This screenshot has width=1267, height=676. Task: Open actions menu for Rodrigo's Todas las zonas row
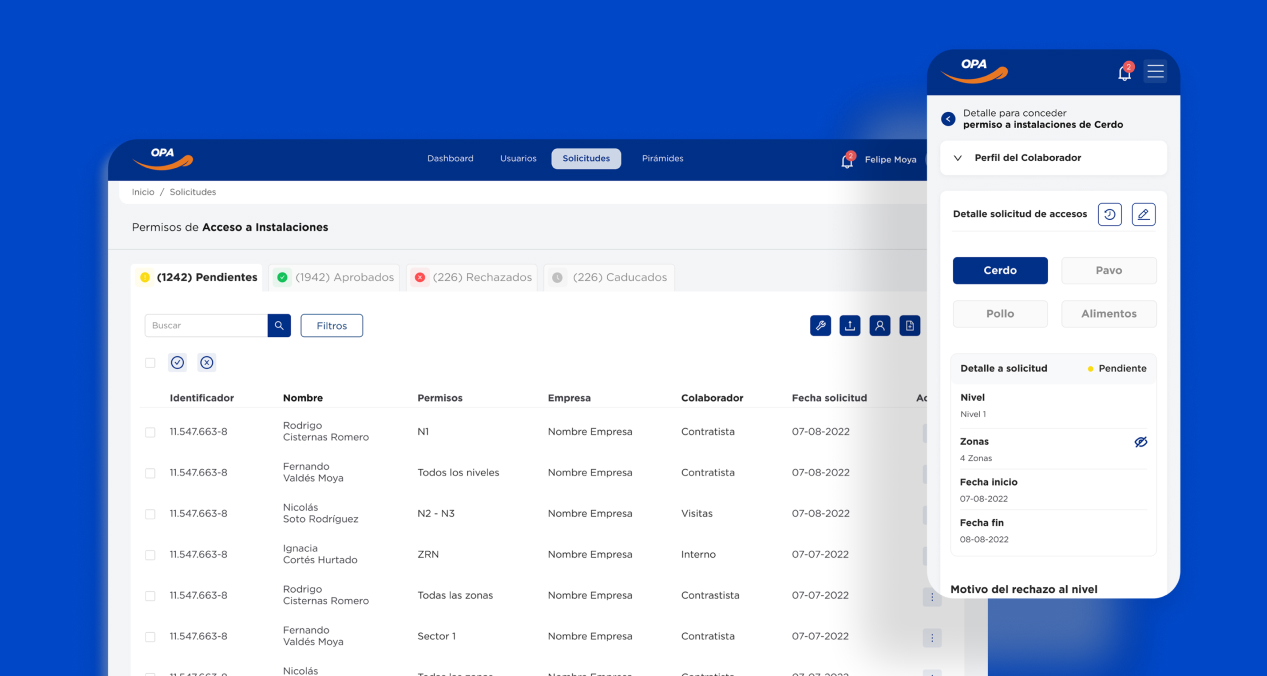coord(932,597)
